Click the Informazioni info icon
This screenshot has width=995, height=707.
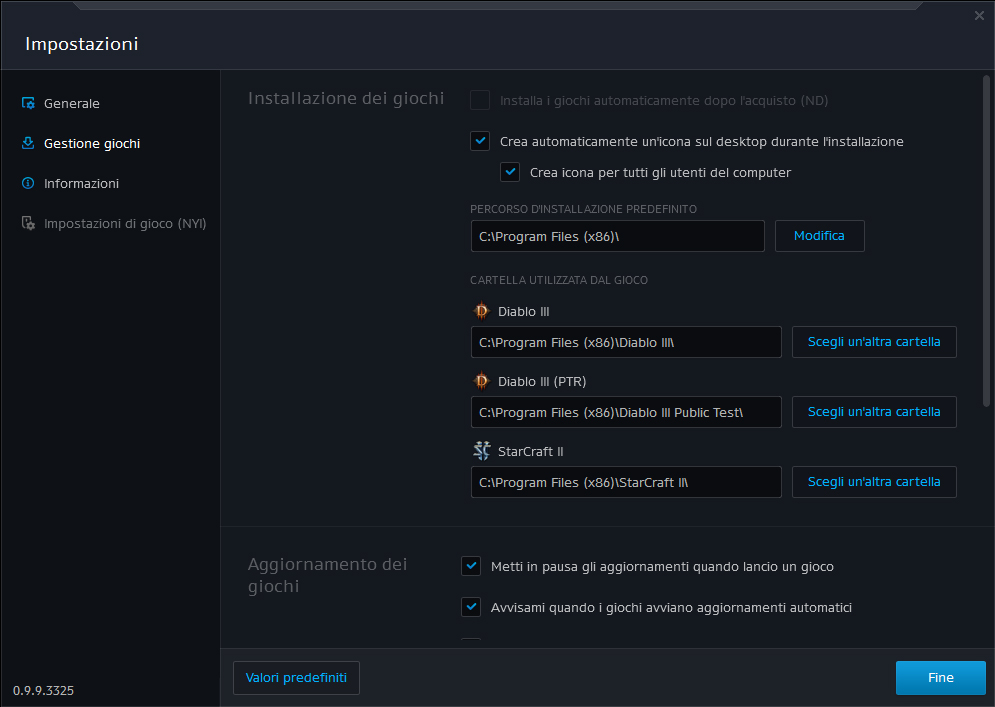(28, 183)
